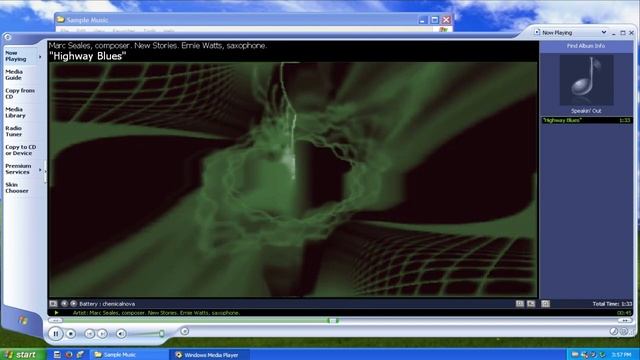Open the visualization selection menu icon
Screen dimensions: 640x360
point(53,304)
